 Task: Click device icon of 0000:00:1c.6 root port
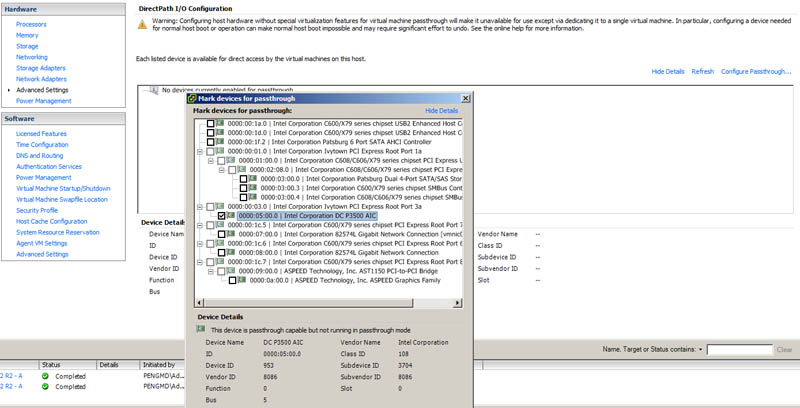pos(220,243)
